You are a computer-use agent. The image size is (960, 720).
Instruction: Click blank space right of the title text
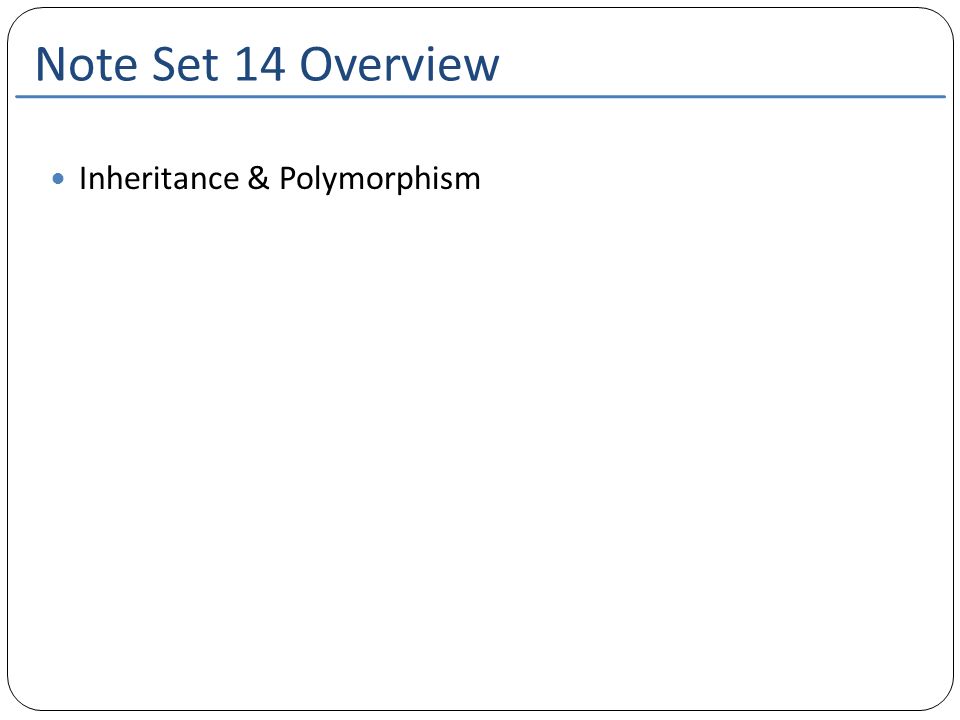[722, 64]
